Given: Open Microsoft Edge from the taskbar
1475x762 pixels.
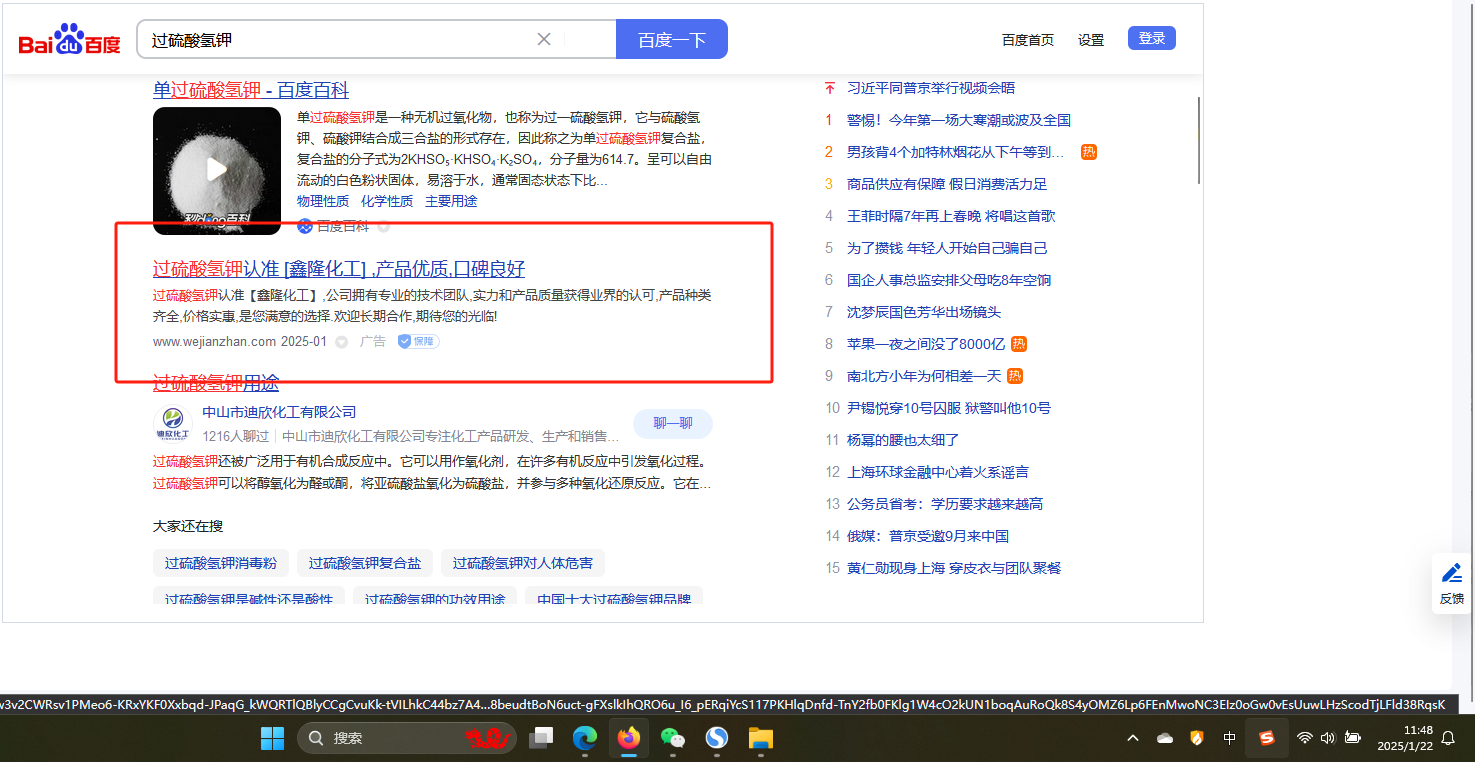Looking at the screenshot, I should tap(585, 739).
